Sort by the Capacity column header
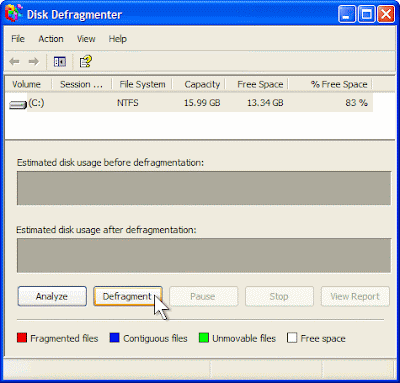400x383 pixels. click(x=199, y=84)
